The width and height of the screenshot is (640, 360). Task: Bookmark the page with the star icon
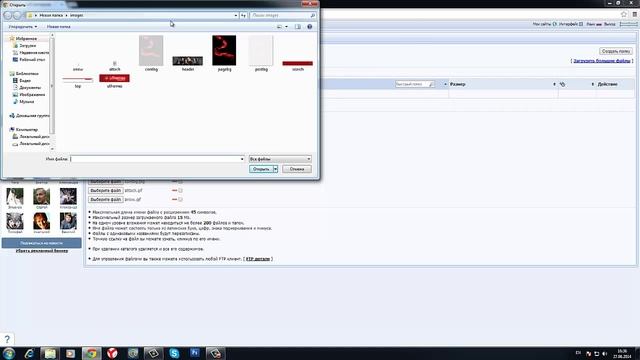(624, 14)
